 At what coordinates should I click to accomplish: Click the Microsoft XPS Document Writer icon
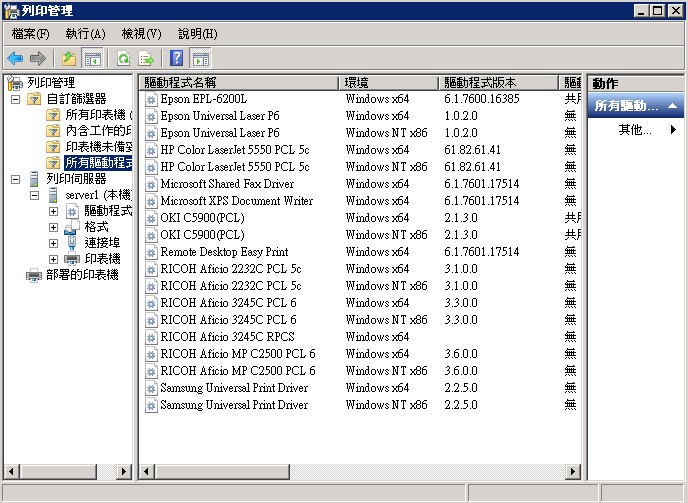pyautogui.click(x=151, y=201)
